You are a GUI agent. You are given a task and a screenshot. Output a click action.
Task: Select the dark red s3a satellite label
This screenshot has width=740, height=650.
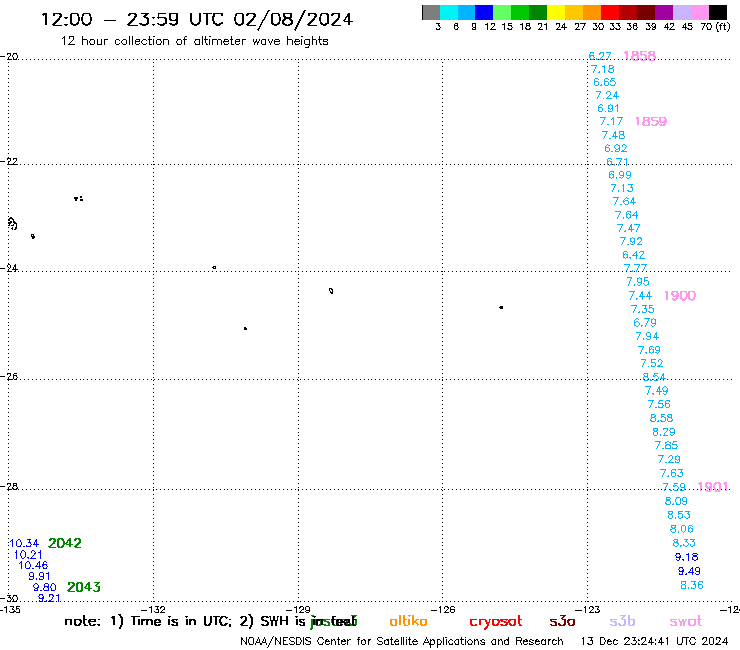coord(562,622)
